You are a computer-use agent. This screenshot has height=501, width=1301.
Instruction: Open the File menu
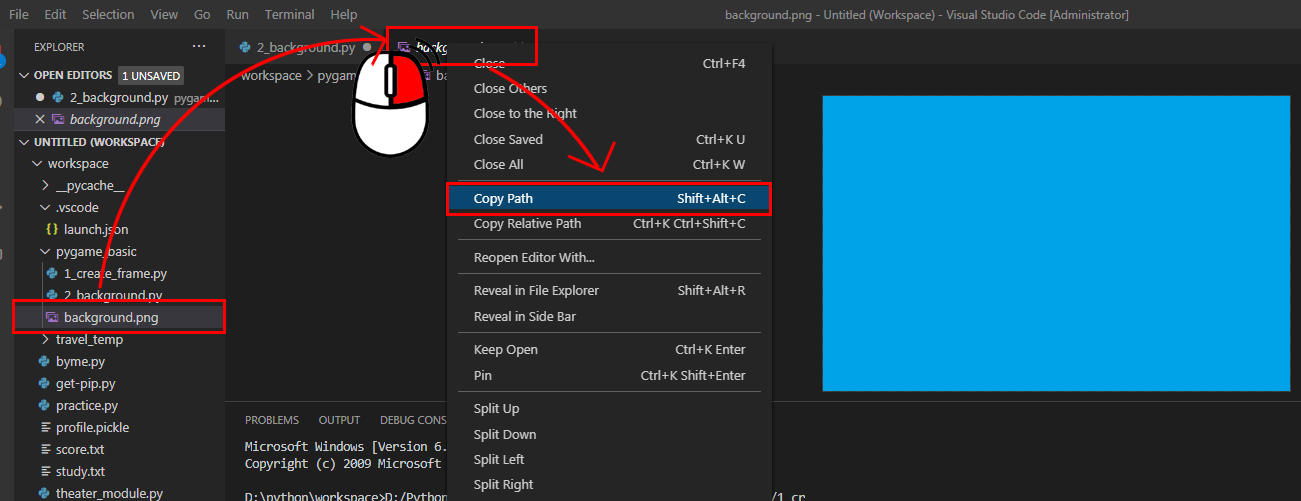click(19, 14)
